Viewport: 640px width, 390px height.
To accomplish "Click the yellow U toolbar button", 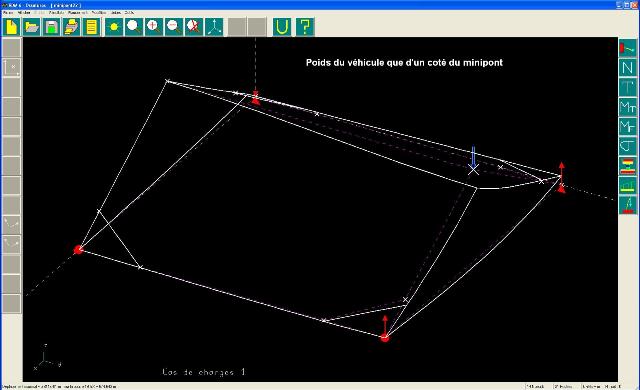I will click(x=282, y=27).
